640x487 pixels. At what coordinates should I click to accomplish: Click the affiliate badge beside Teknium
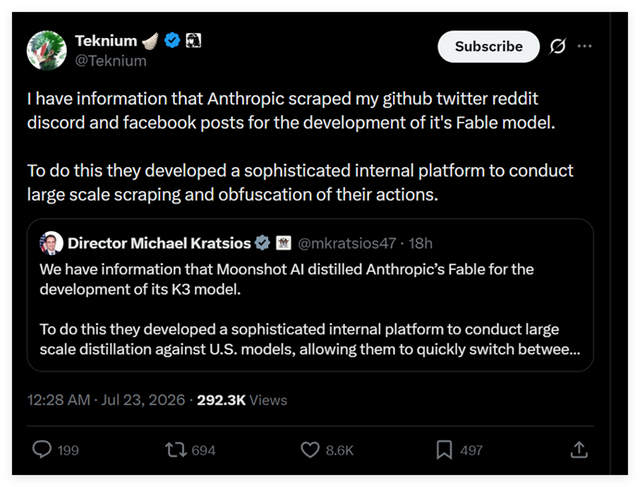[x=193, y=40]
